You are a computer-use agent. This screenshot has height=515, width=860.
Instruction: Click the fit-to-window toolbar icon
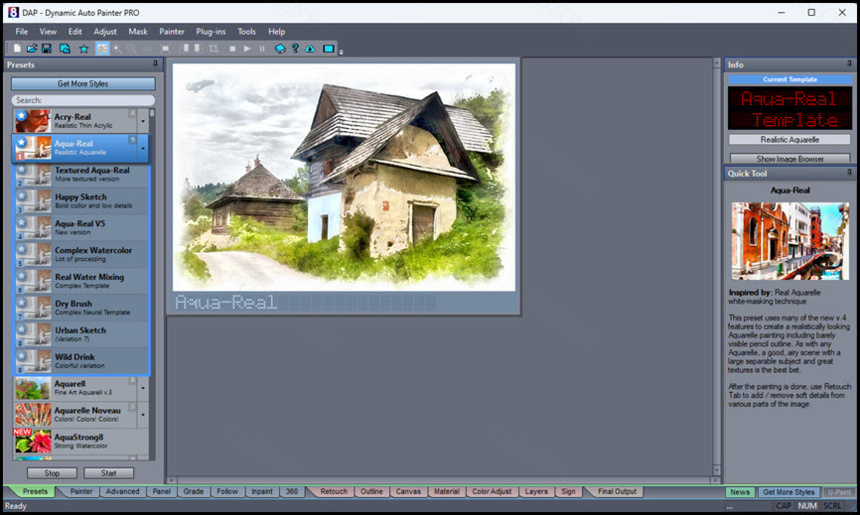[165, 49]
